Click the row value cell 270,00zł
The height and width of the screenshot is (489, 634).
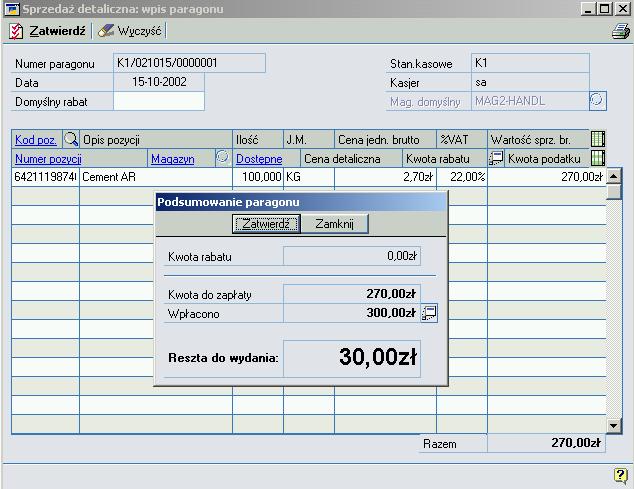click(x=547, y=177)
